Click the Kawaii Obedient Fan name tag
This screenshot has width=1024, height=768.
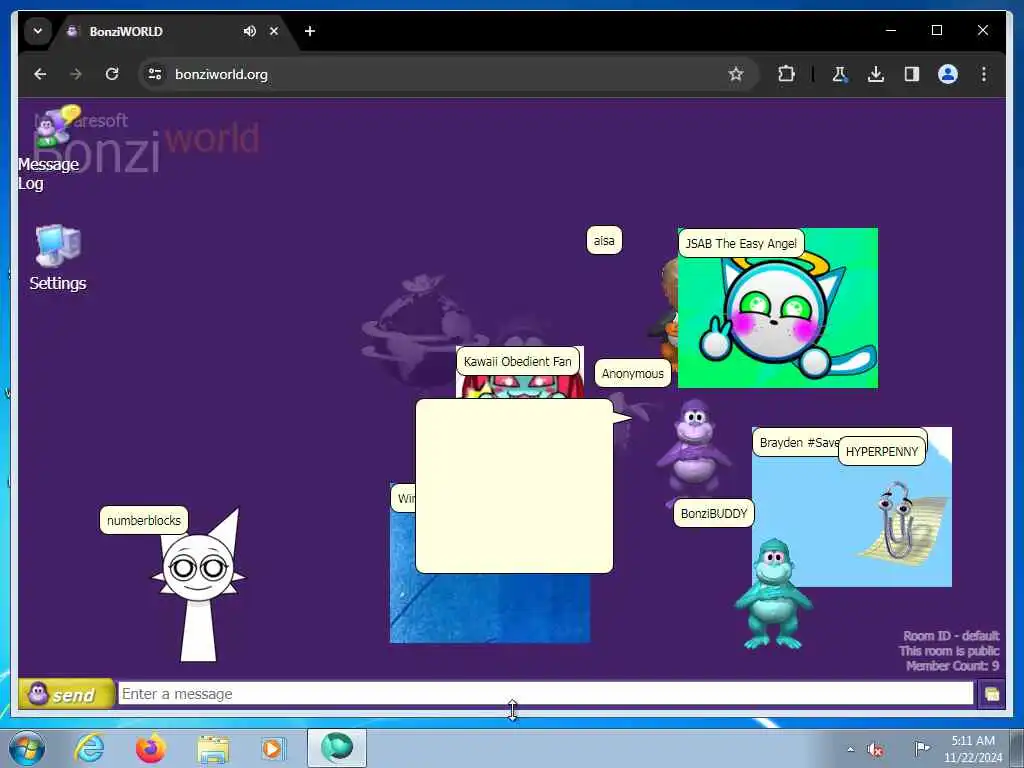pos(517,361)
